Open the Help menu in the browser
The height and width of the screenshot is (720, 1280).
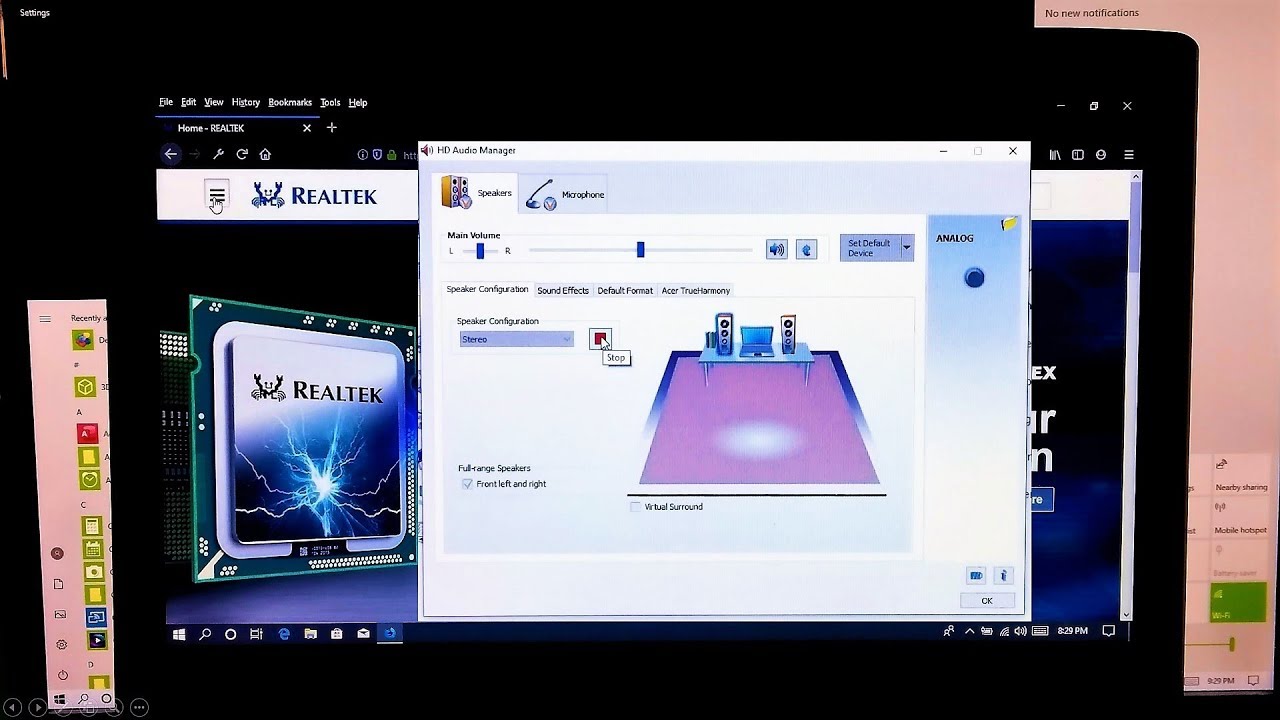click(358, 102)
